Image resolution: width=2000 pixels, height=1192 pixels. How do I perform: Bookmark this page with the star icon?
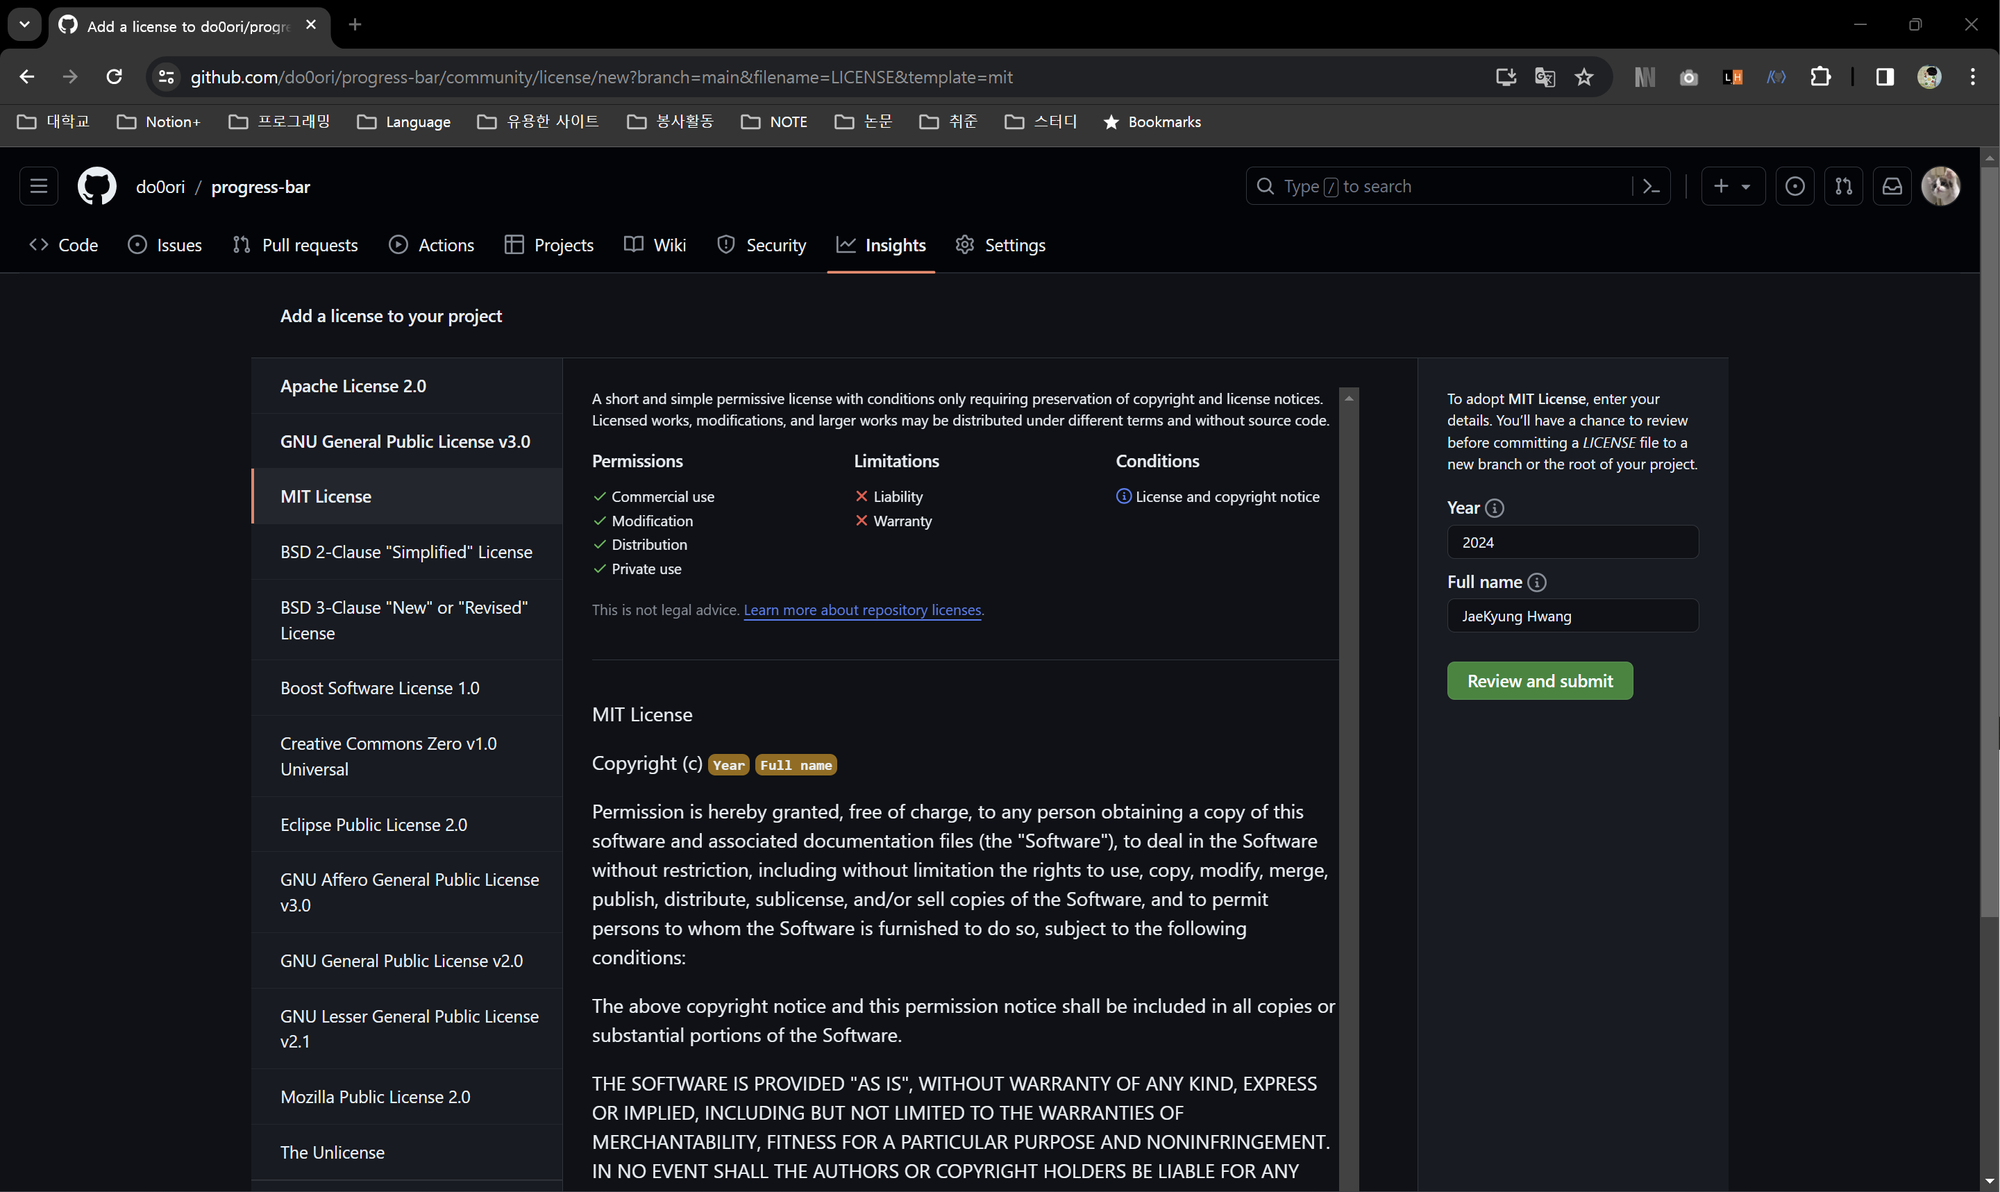(x=1584, y=77)
